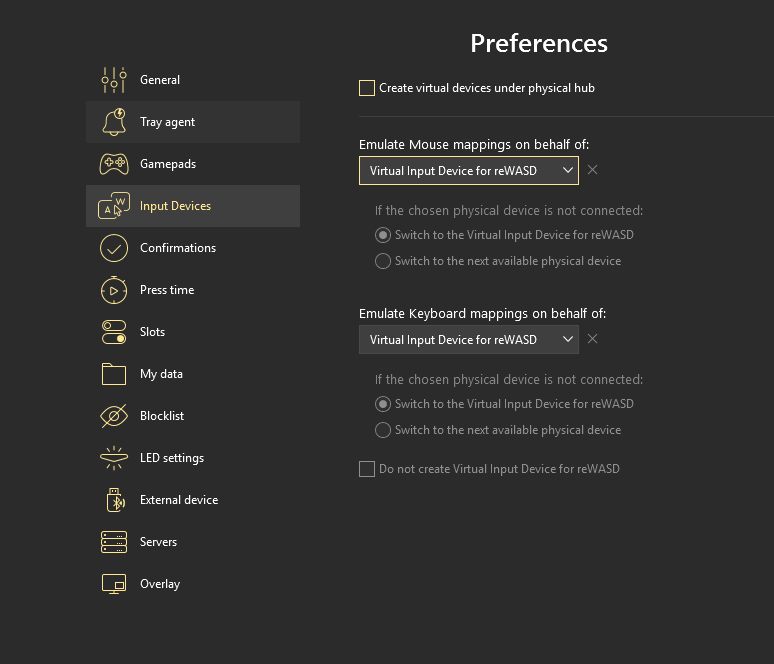Switch to the Confirmations tab
The height and width of the screenshot is (664, 774).
(x=177, y=248)
